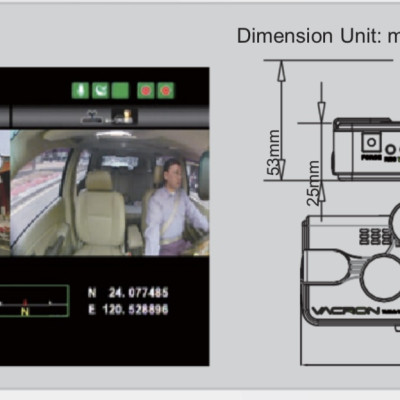Click the blank green square icon
400x400 pixels.
(120, 91)
